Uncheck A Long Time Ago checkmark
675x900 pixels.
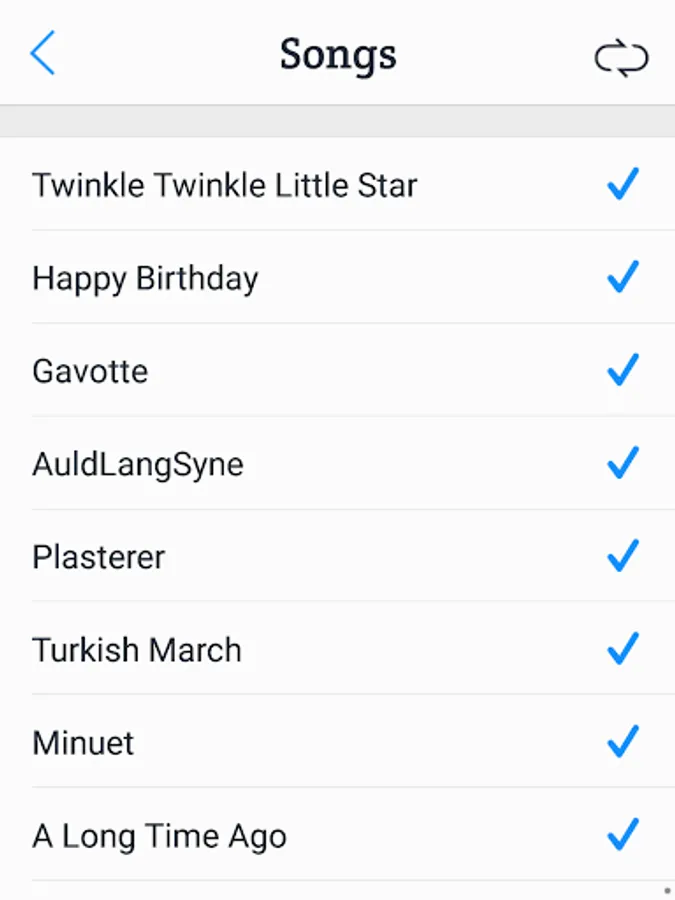(622, 835)
